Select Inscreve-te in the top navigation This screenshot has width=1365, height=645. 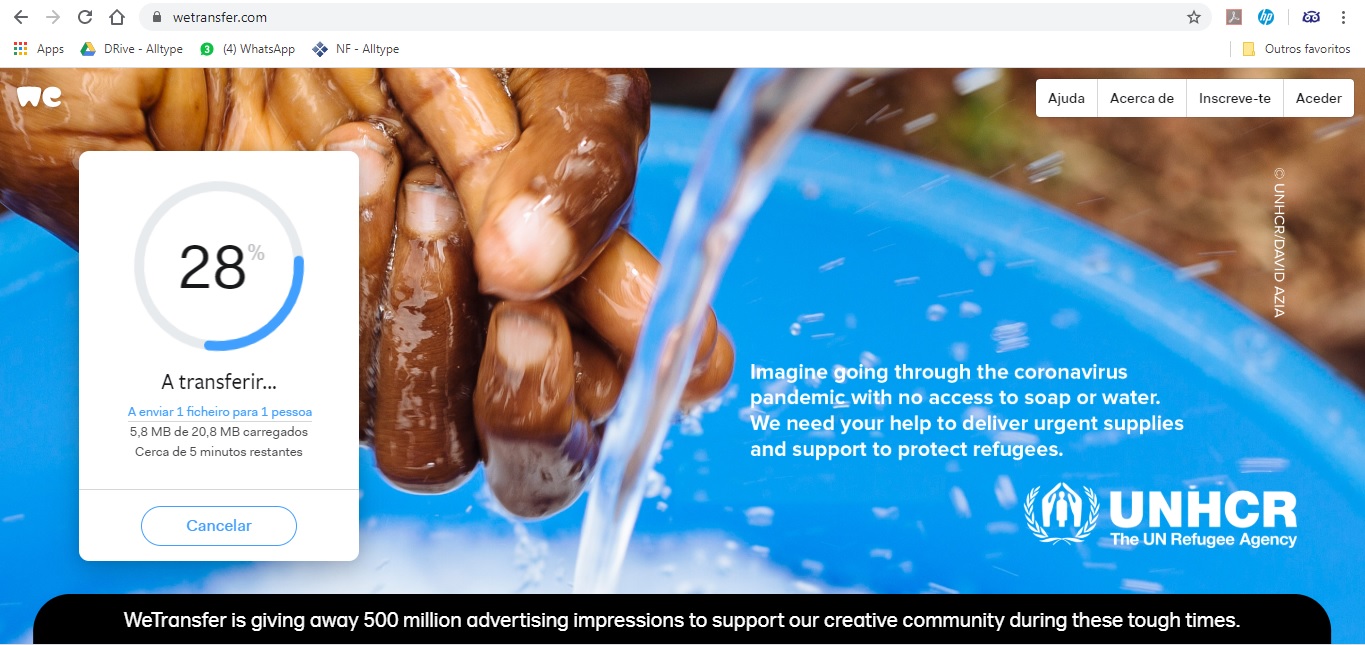click(x=1234, y=98)
